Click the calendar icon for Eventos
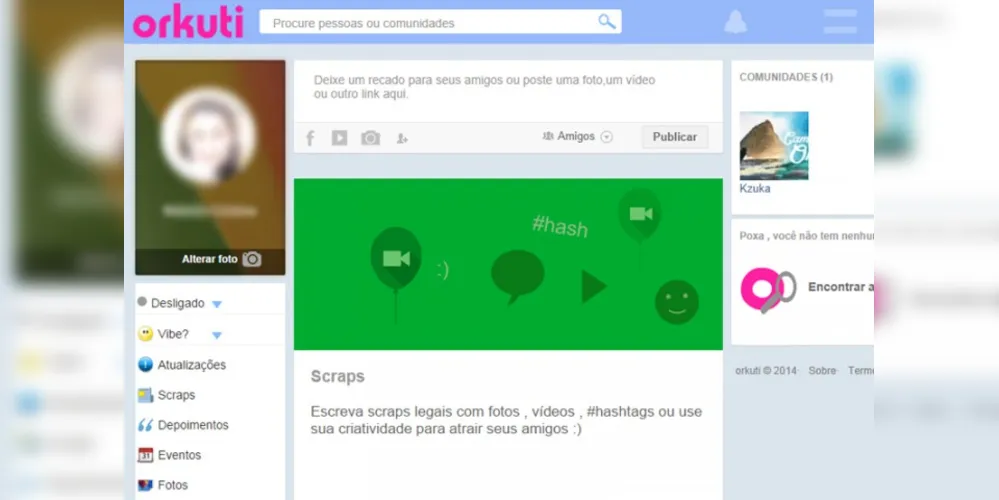 pos(145,455)
